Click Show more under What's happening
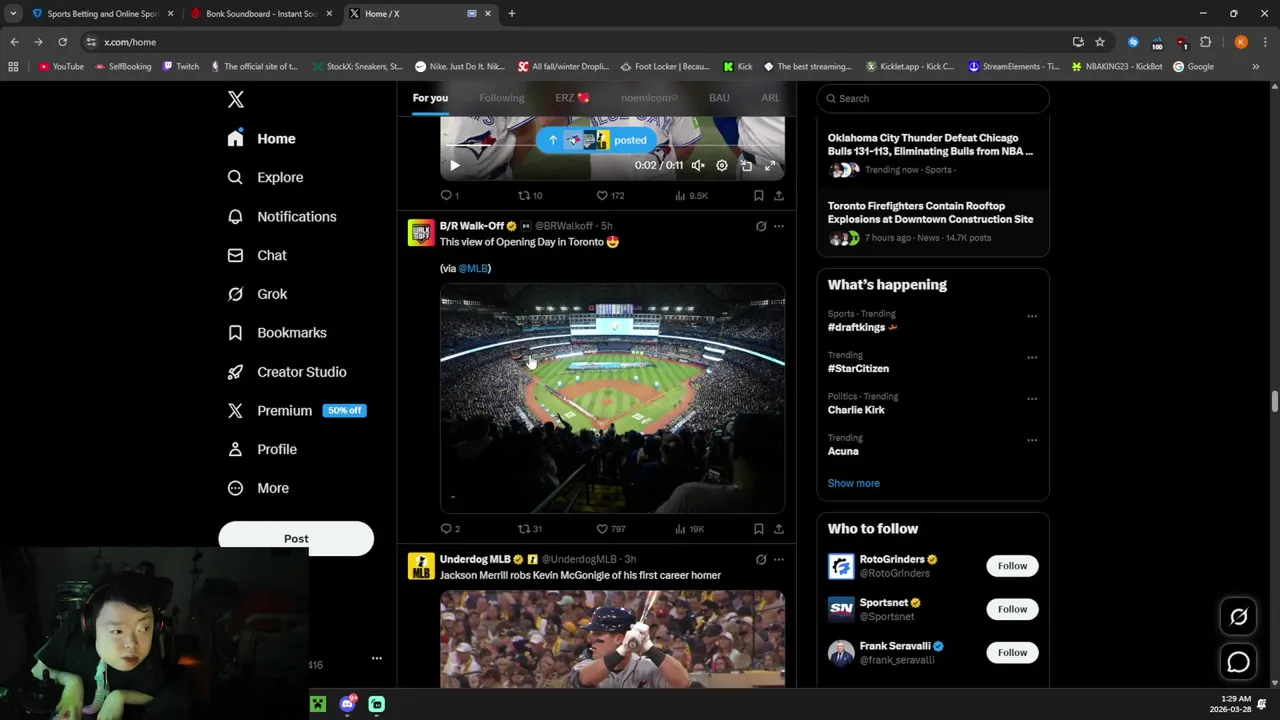Screen dimensions: 1280x720 point(854,483)
